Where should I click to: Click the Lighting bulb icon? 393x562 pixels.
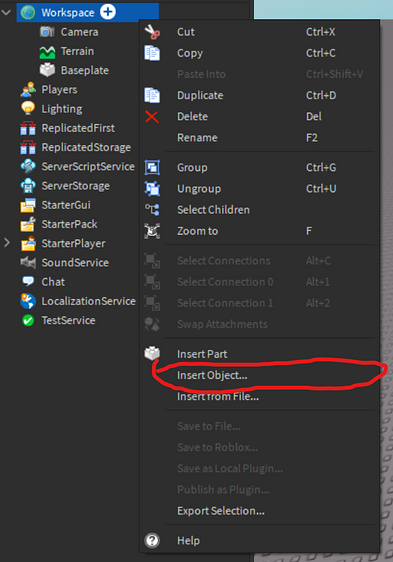pos(28,109)
